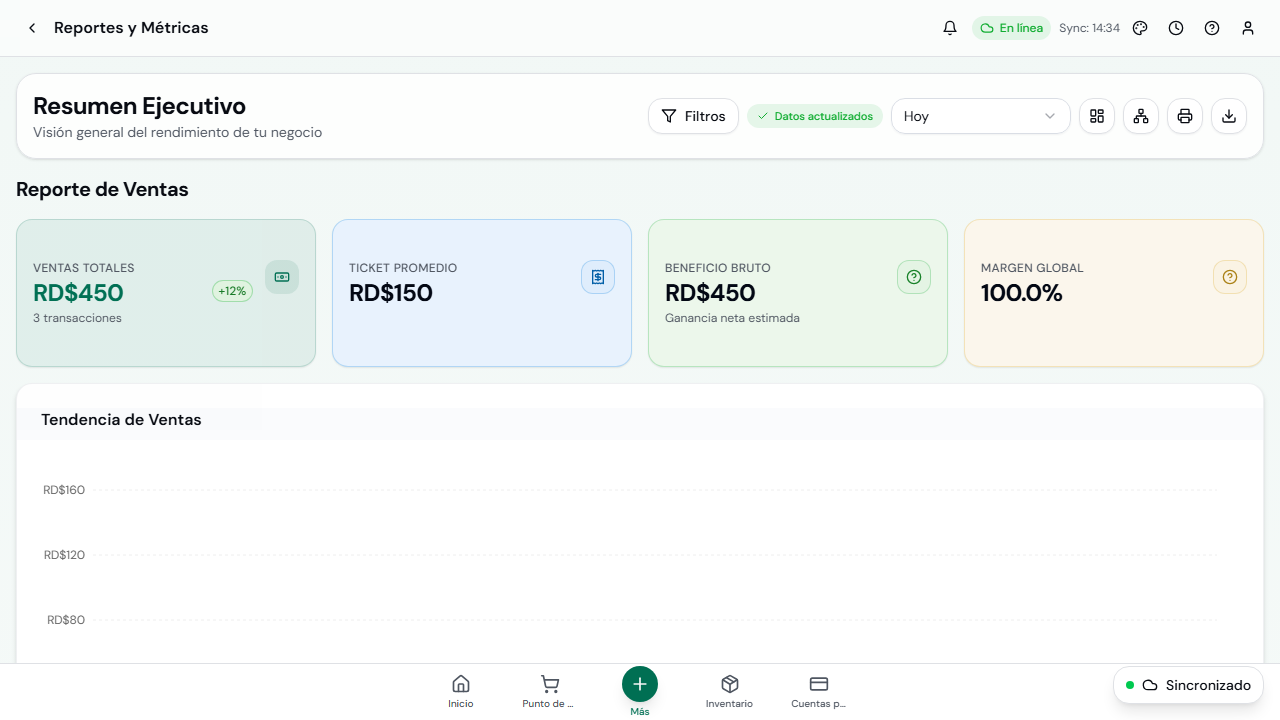Click Sync: 14:34 text

tap(1089, 28)
